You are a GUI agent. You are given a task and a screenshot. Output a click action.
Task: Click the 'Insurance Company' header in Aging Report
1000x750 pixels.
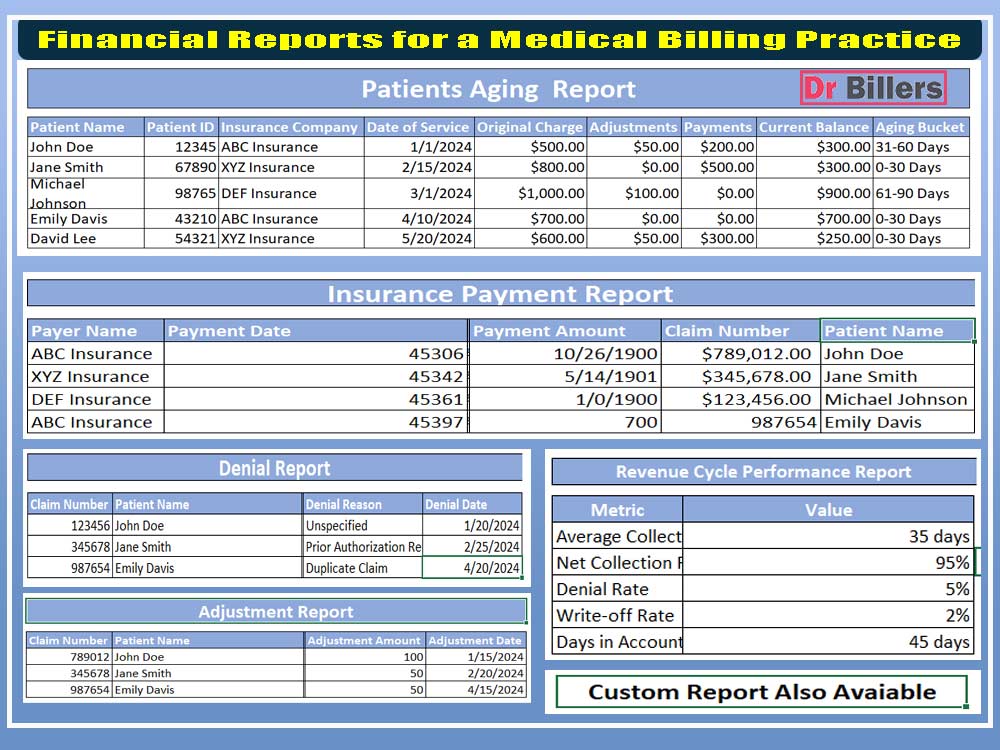(291, 127)
